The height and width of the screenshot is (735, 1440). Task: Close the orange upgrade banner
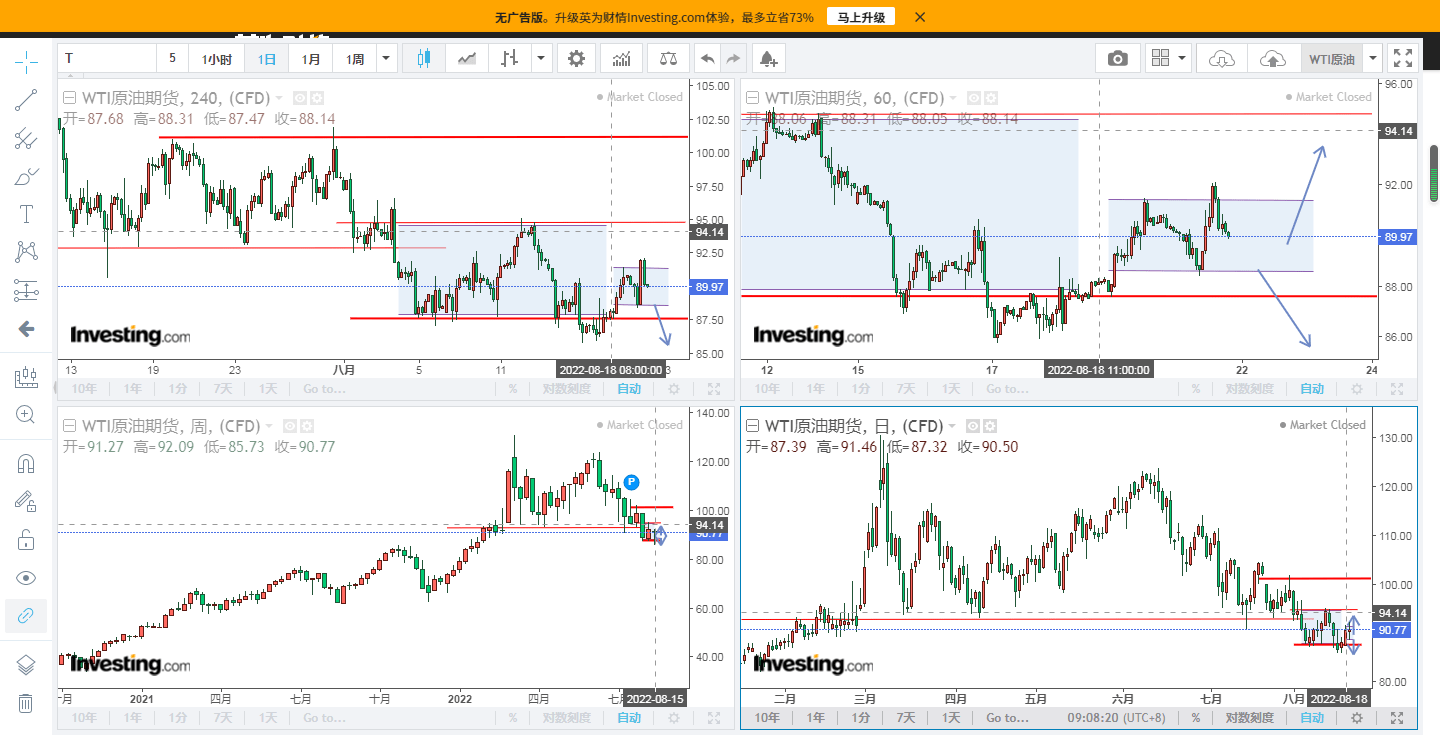tap(920, 17)
